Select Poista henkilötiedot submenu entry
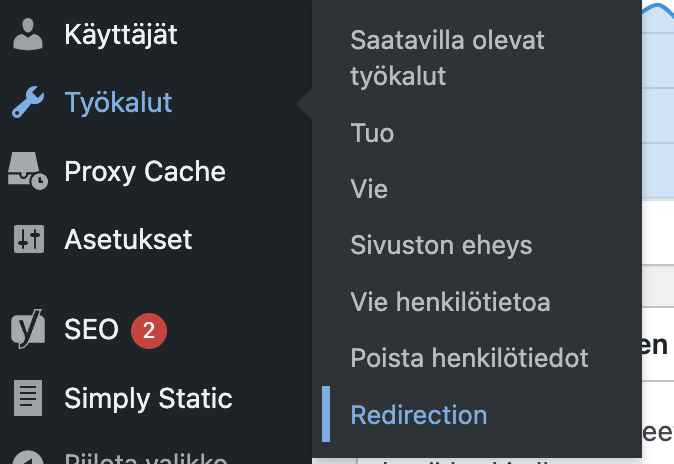This screenshot has width=674, height=464. coord(469,358)
